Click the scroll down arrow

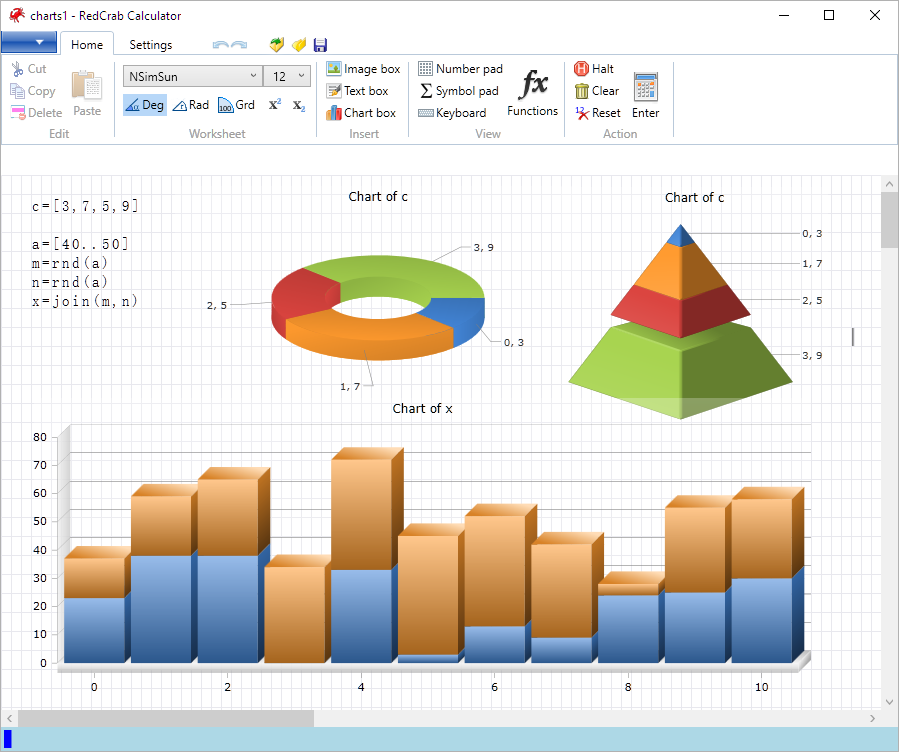pos(889,702)
